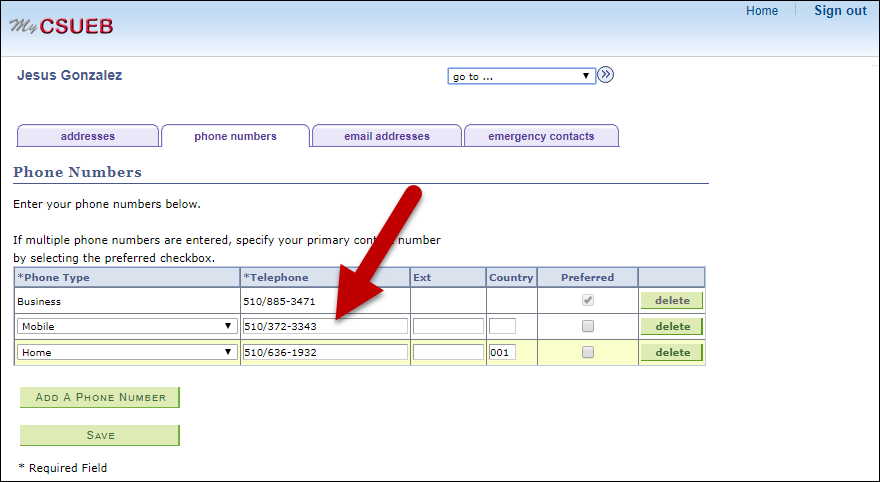Click the Phone Numbers section heading
Image resolution: width=880 pixels, height=482 pixels.
tap(77, 172)
